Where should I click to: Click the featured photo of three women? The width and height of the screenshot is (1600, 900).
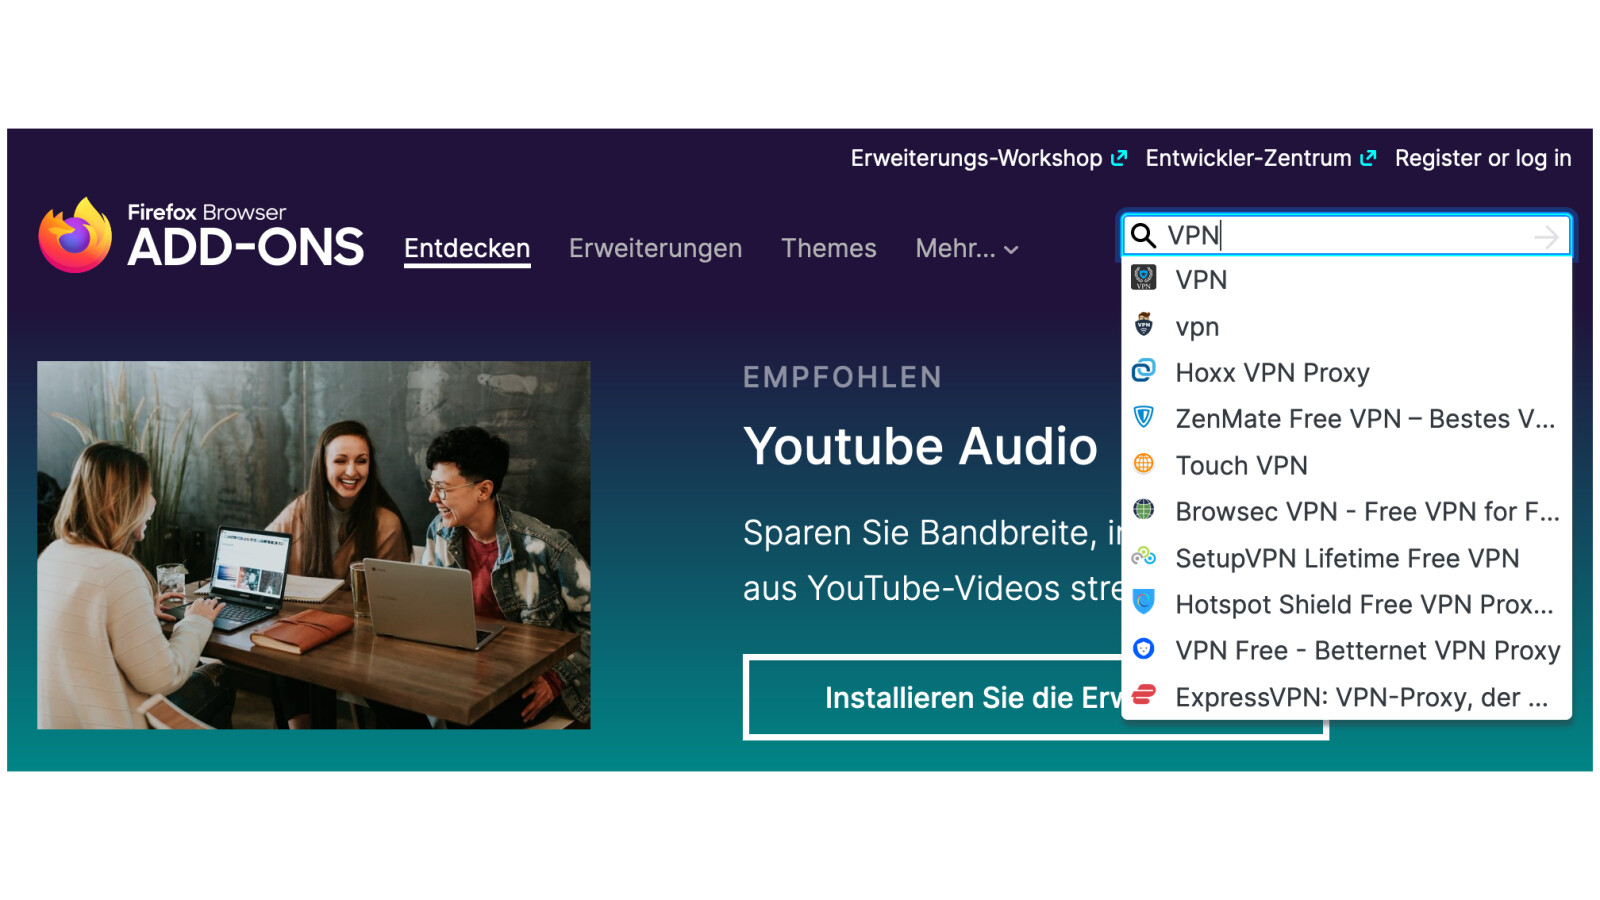click(x=314, y=545)
